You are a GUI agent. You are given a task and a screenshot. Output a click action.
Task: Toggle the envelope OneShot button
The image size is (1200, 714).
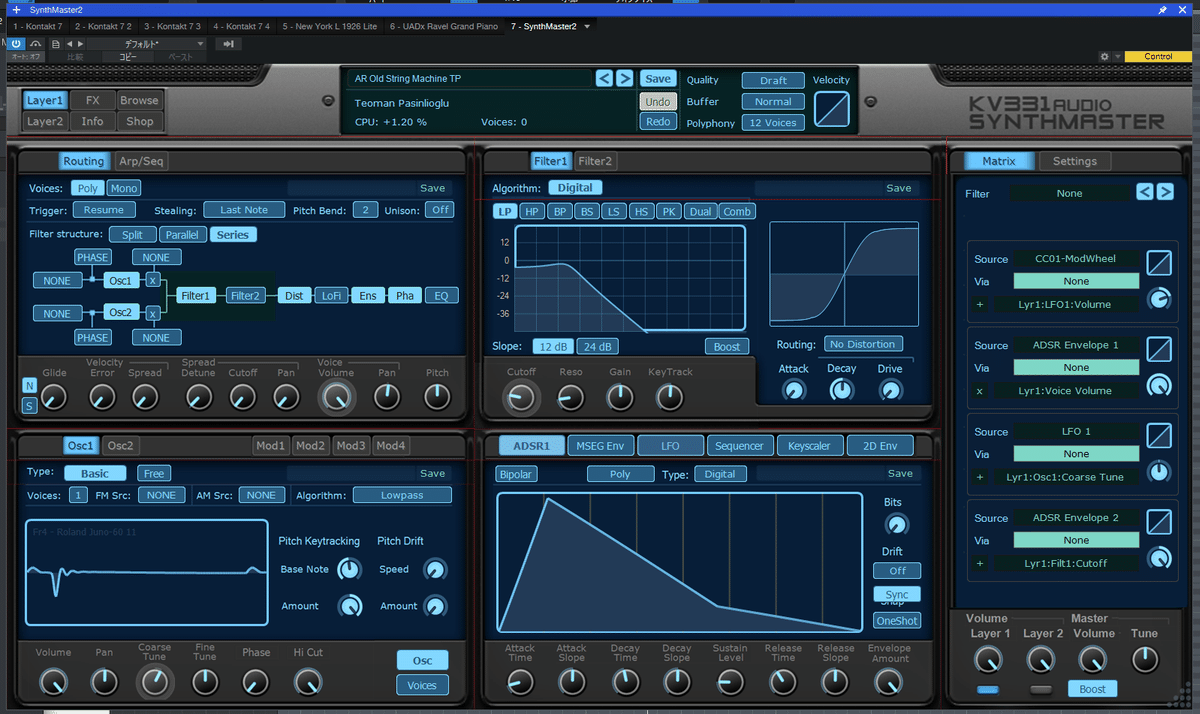[x=897, y=620]
